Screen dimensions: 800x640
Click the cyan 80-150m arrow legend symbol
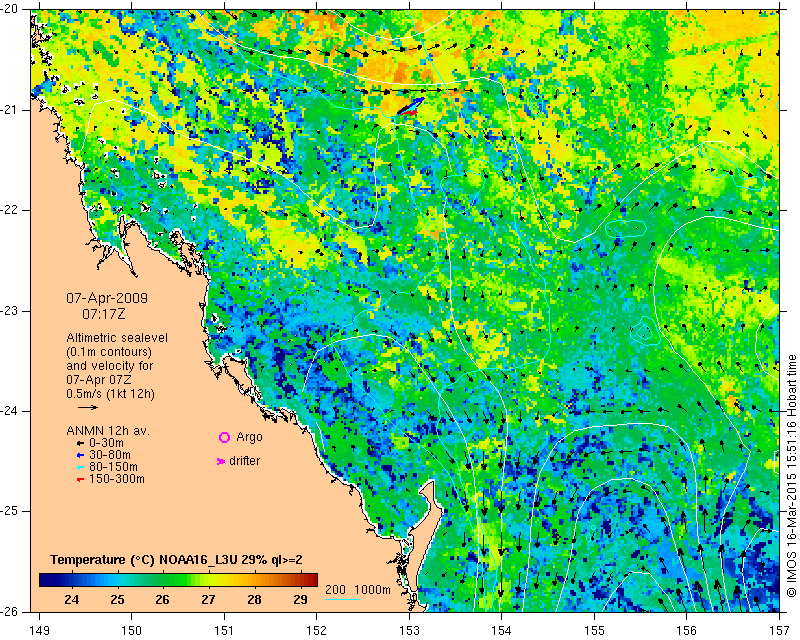click(x=80, y=467)
